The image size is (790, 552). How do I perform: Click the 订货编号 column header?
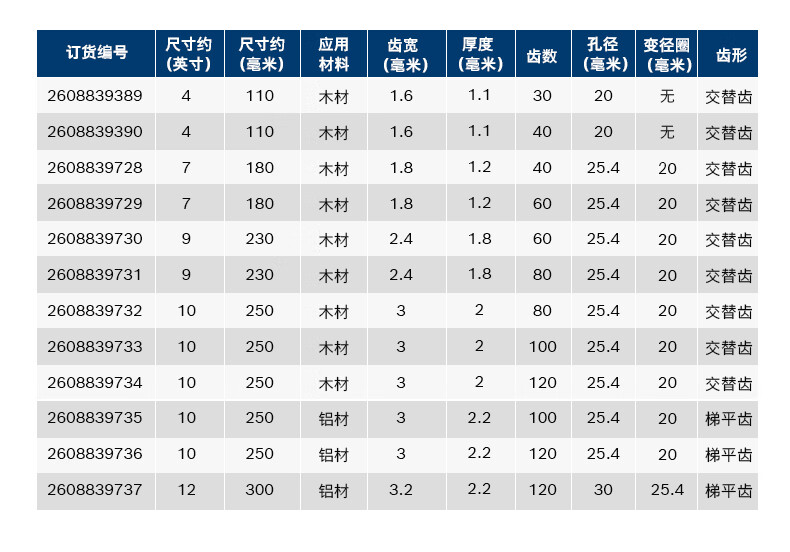(x=96, y=52)
